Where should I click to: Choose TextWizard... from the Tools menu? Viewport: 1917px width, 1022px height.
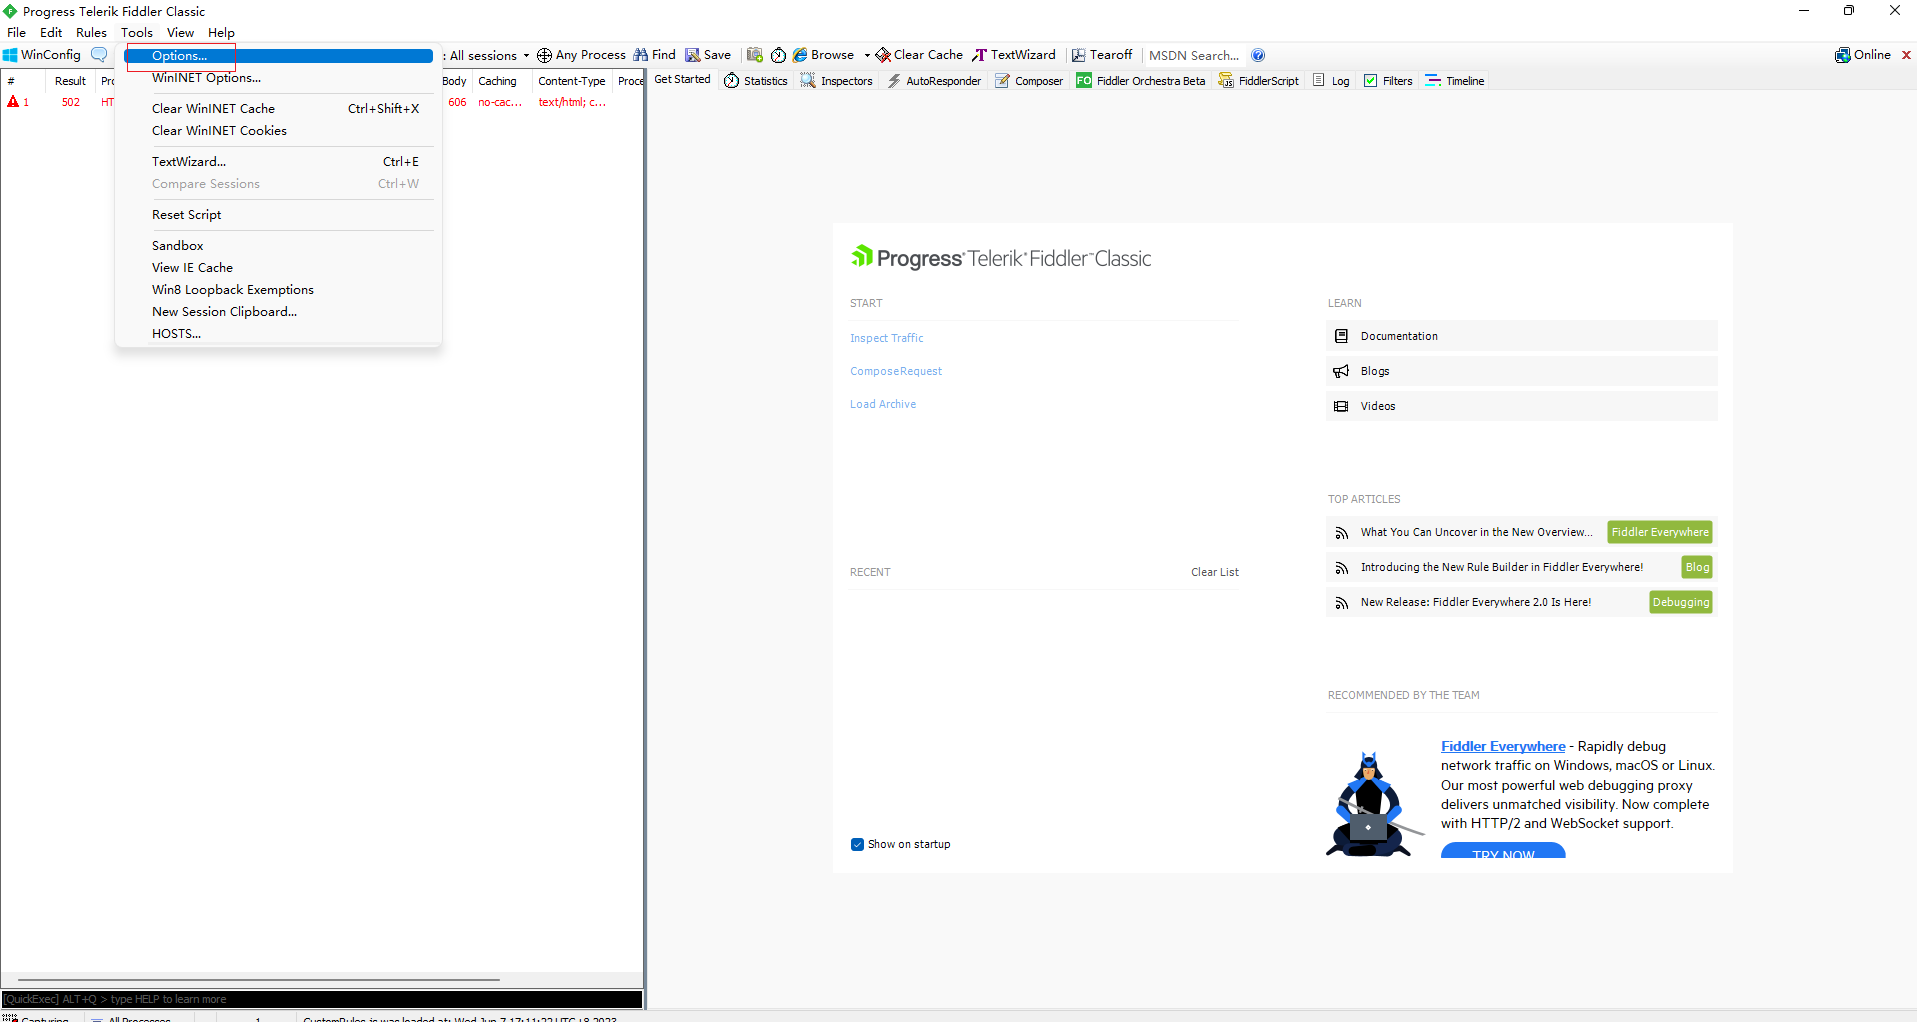pyautogui.click(x=278, y=161)
